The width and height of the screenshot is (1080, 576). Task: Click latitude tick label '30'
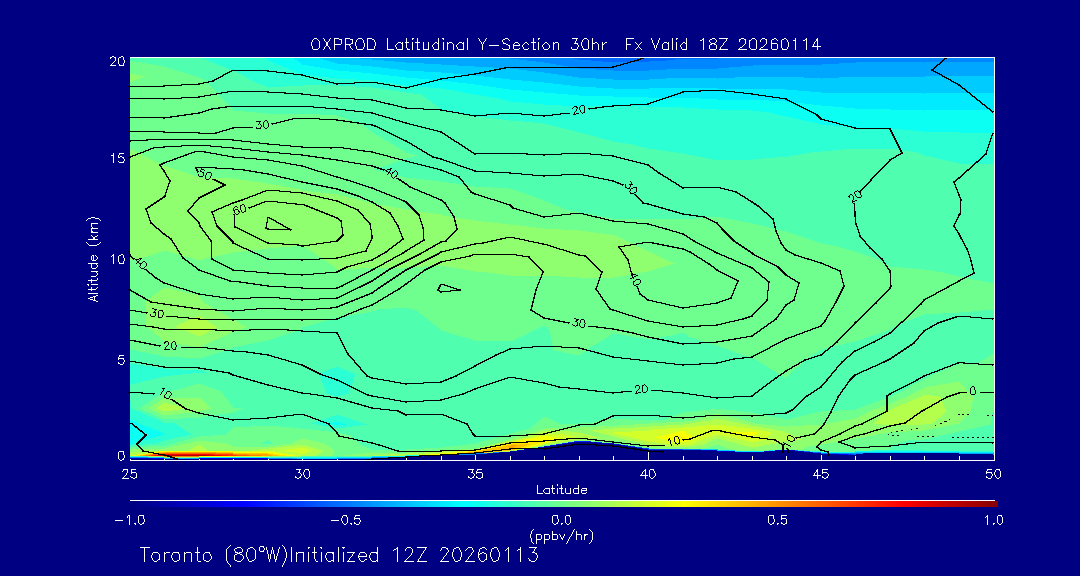[302, 474]
